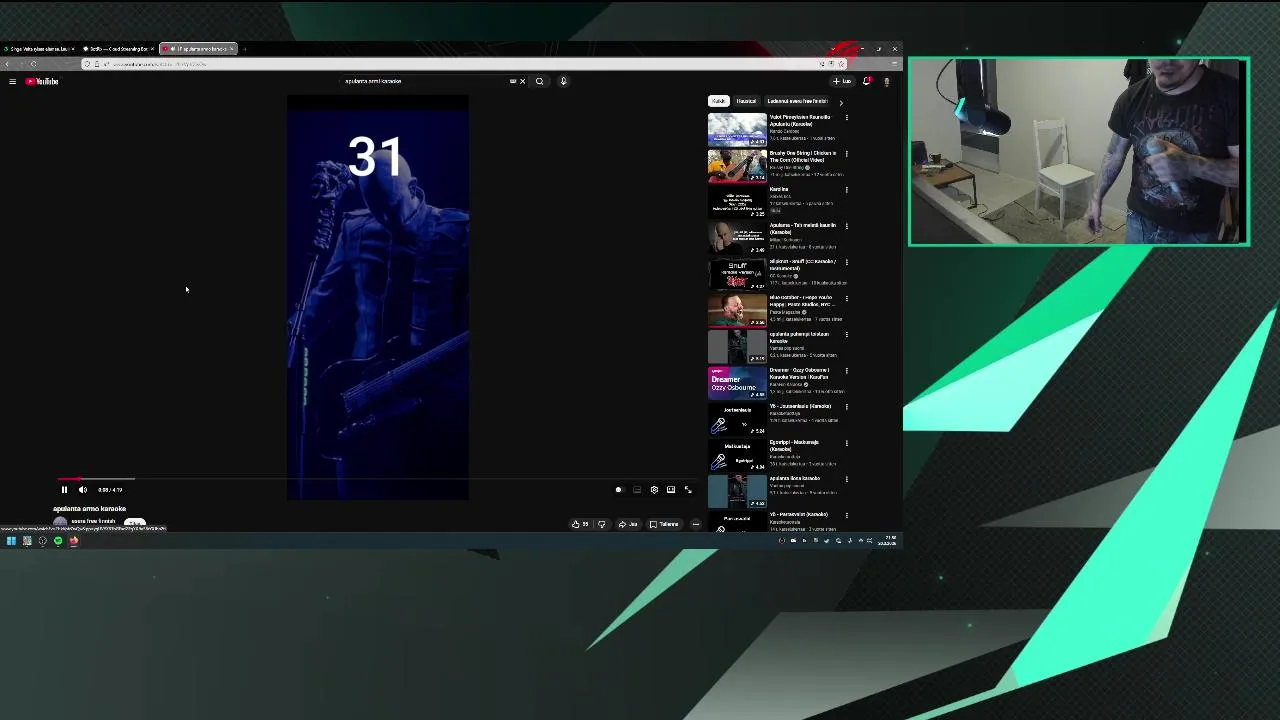Screen dimensions: 1280x720
Task: Select the Kaikki filter chip
Action: [718, 101]
